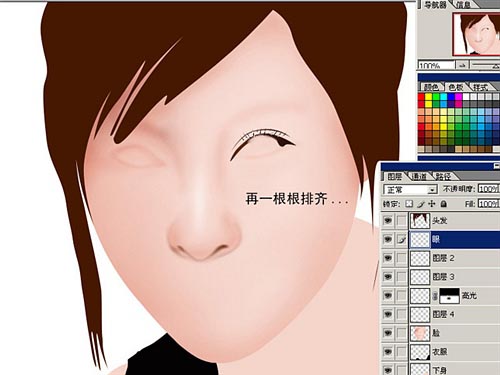Select the 色板 tab

pyautogui.click(x=456, y=87)
